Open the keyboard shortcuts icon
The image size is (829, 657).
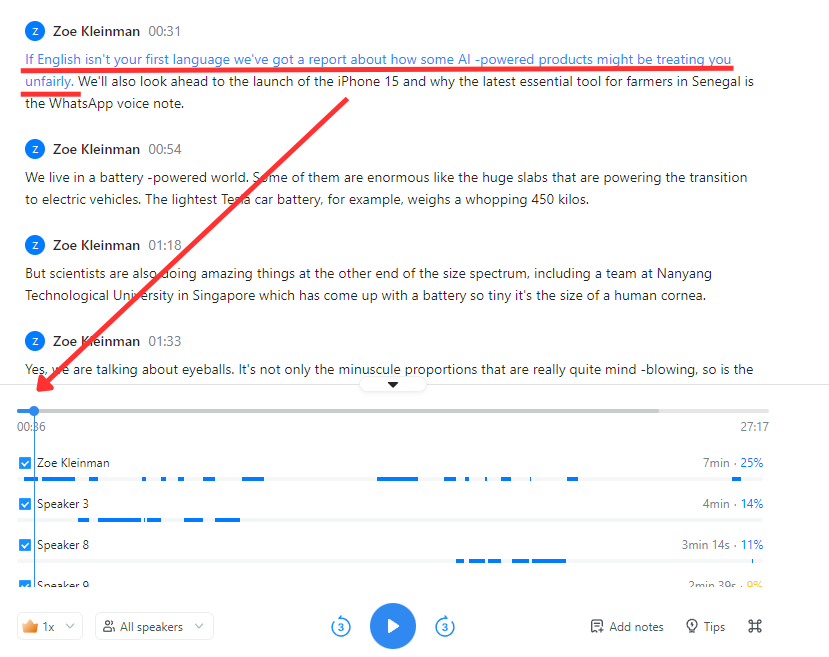[x=755, y=626]
